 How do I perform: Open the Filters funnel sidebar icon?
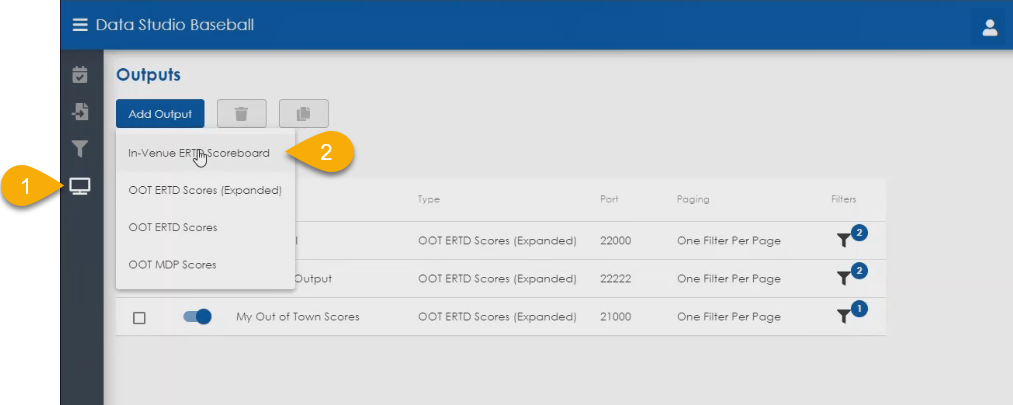[80, 149]
